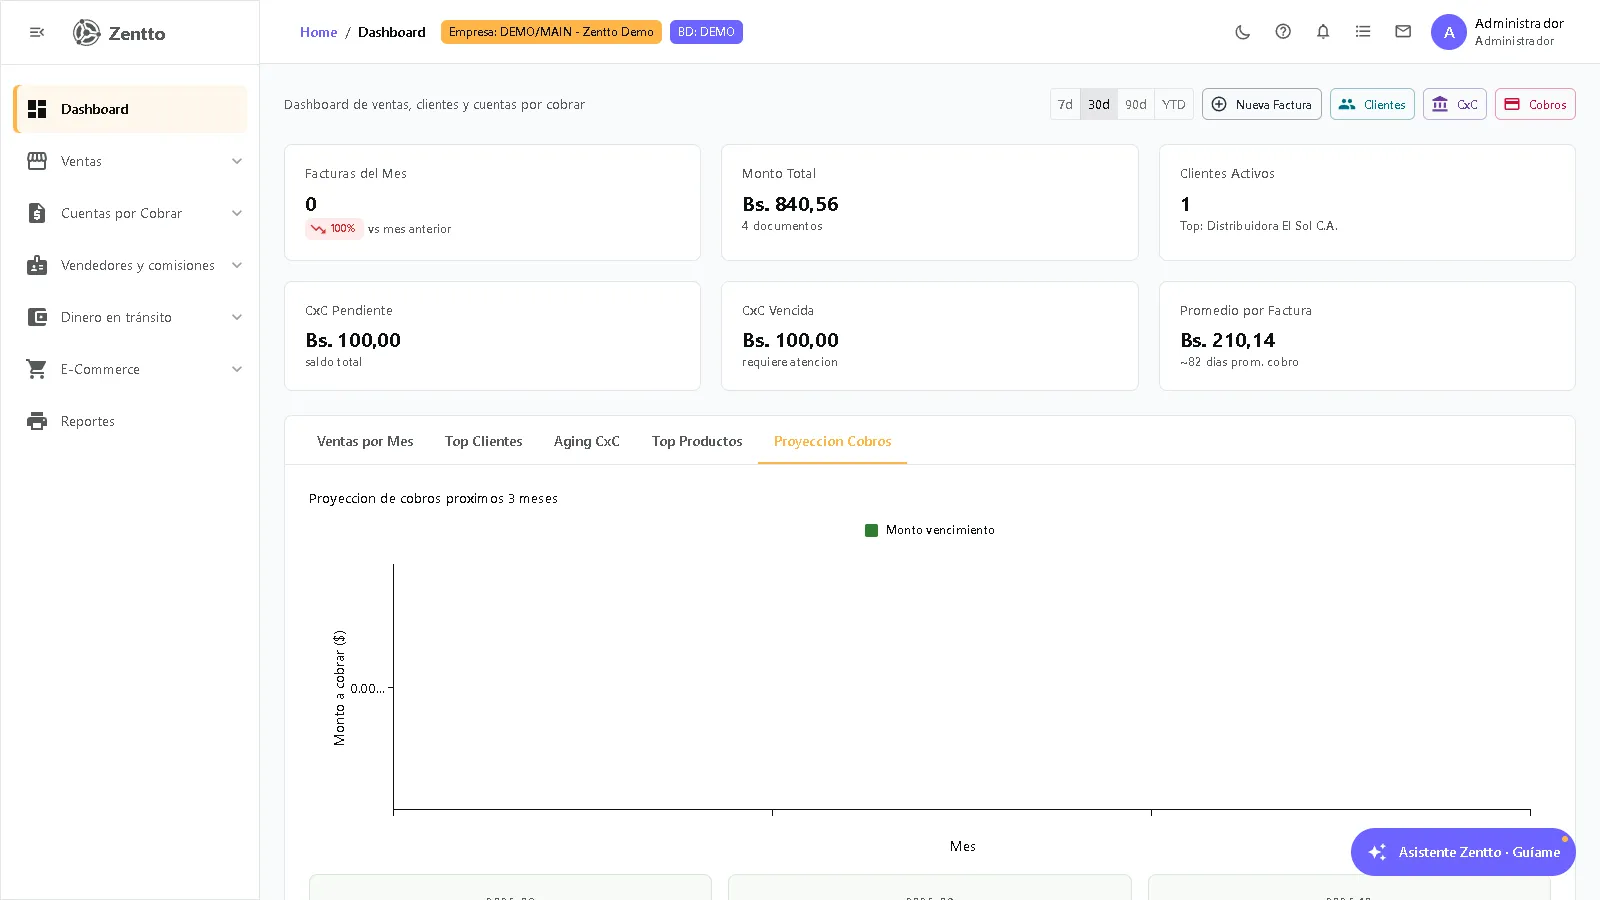Click the Reportes printer icon
This screenshot has height=900, width=1600.
pyautogui.click(x=37, y=421)
